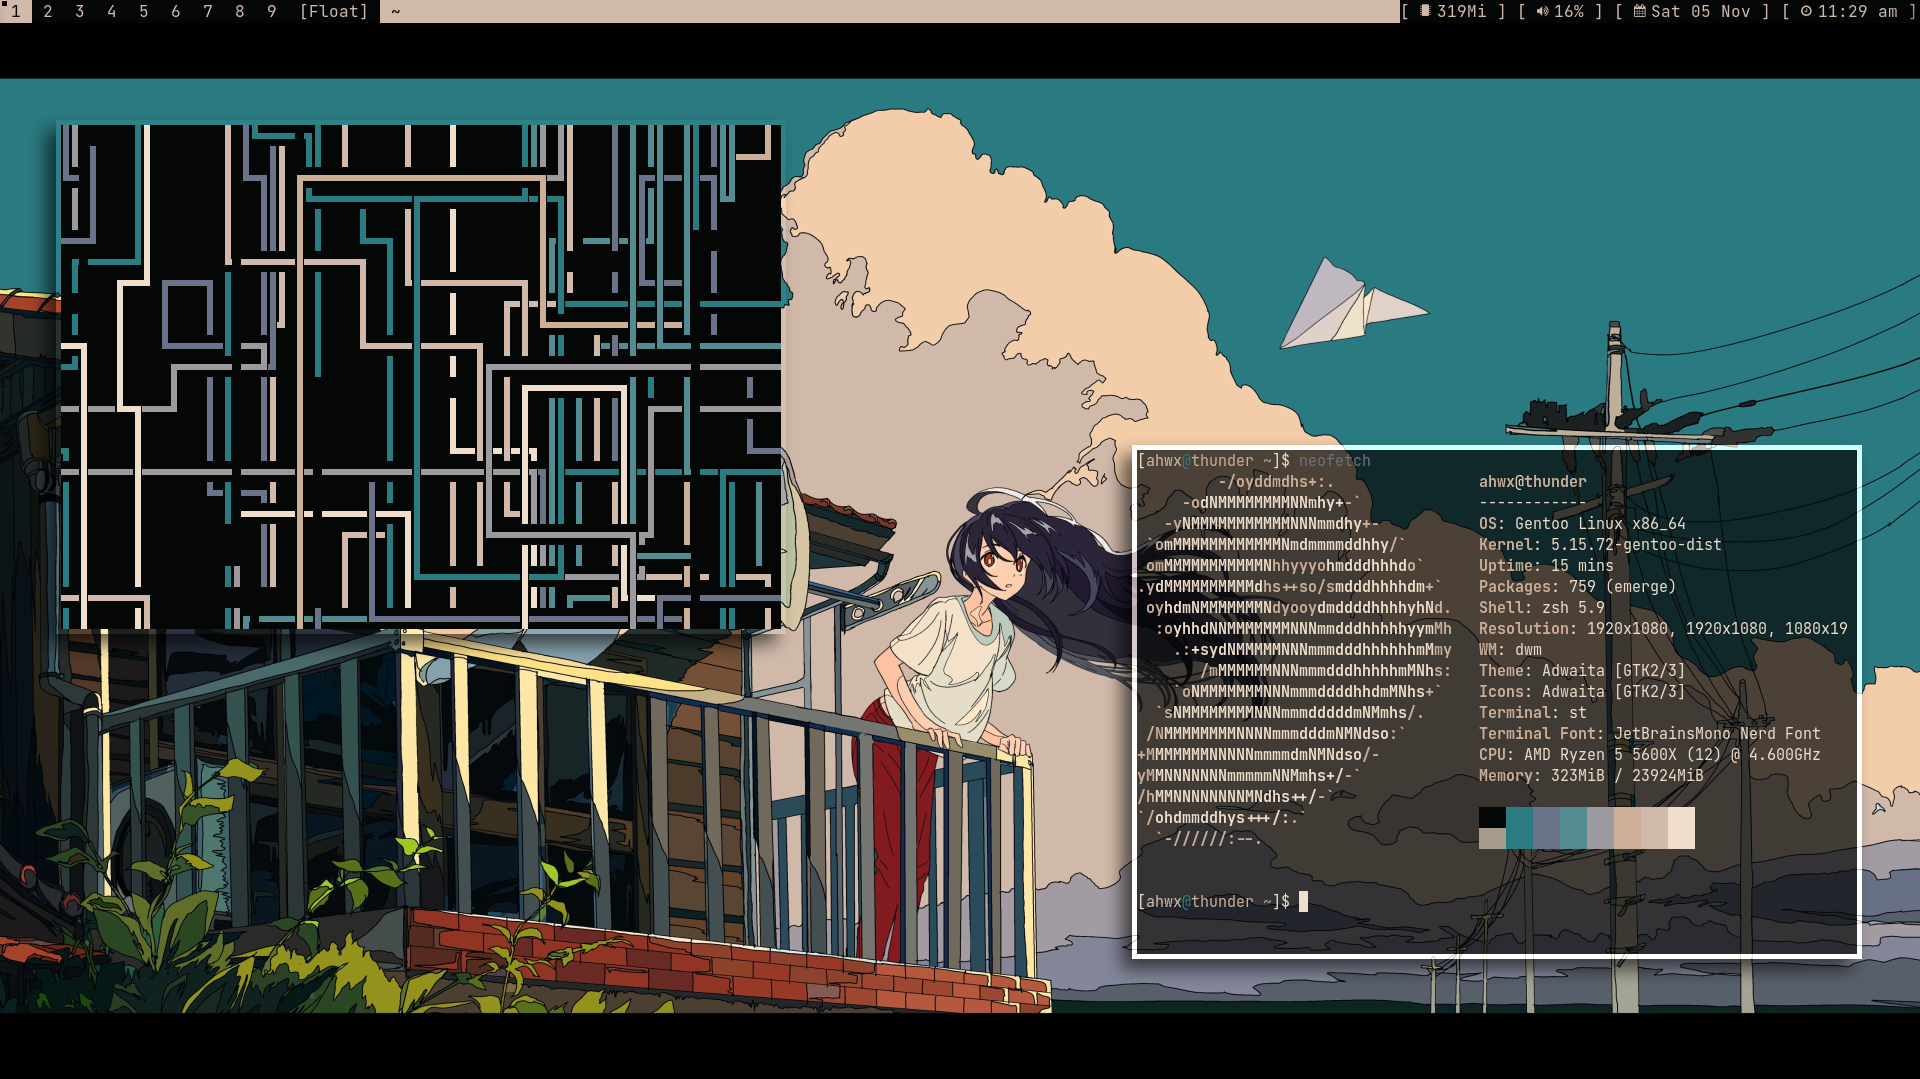Click the neofetch command text in the terminal
This screenshot has height=1079, width=1920.
pos(1336,461)
